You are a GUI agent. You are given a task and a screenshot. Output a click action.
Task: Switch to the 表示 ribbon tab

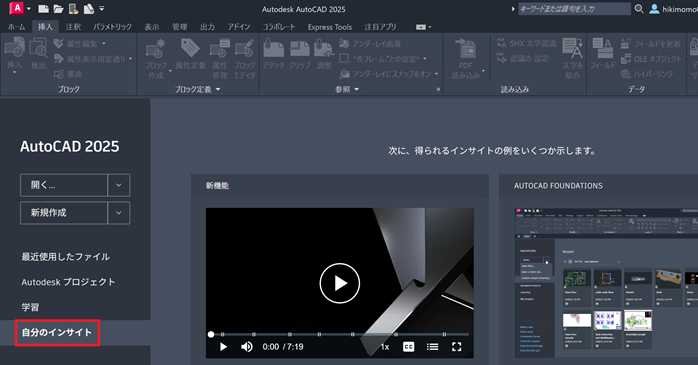152,27
